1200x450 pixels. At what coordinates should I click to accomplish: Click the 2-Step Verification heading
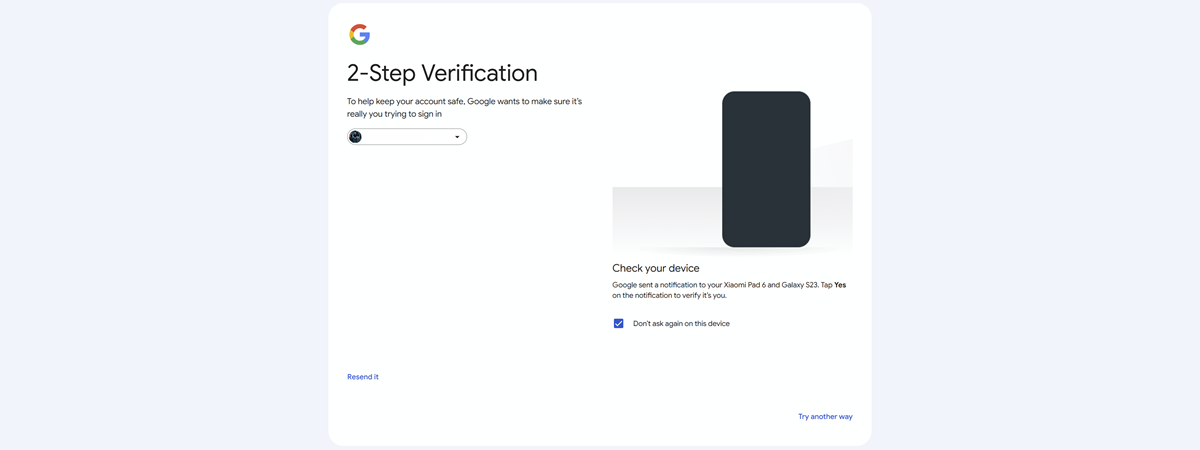[442, 73]
